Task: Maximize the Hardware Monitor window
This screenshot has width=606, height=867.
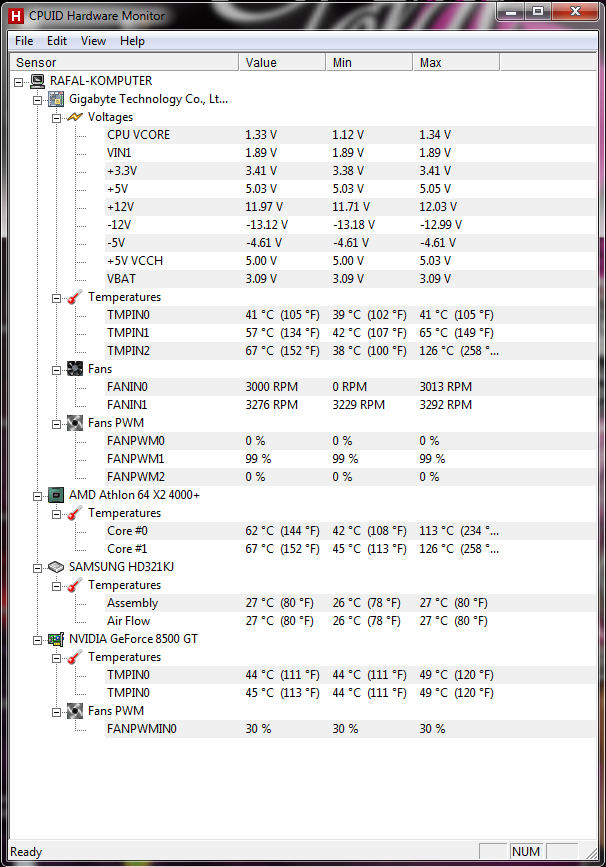Action: (537, 12)
